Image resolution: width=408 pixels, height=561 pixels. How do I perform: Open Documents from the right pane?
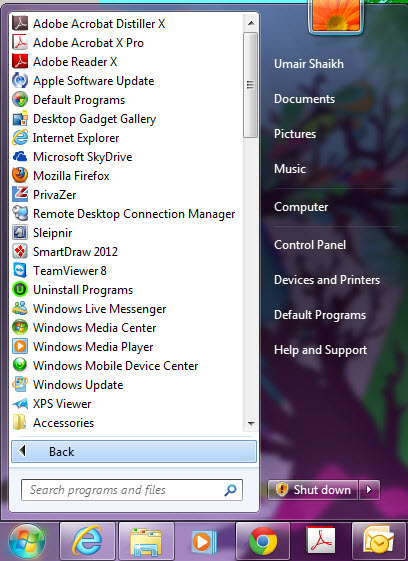click(304, 99)
